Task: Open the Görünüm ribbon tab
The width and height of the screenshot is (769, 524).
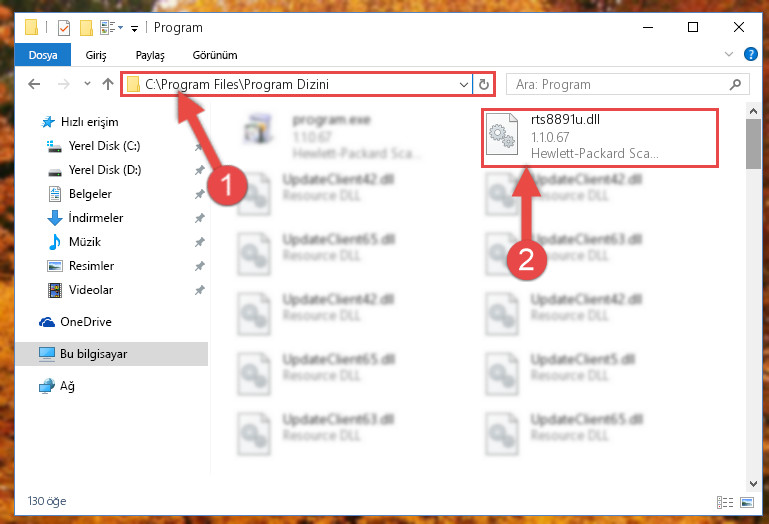Action: 215,55
